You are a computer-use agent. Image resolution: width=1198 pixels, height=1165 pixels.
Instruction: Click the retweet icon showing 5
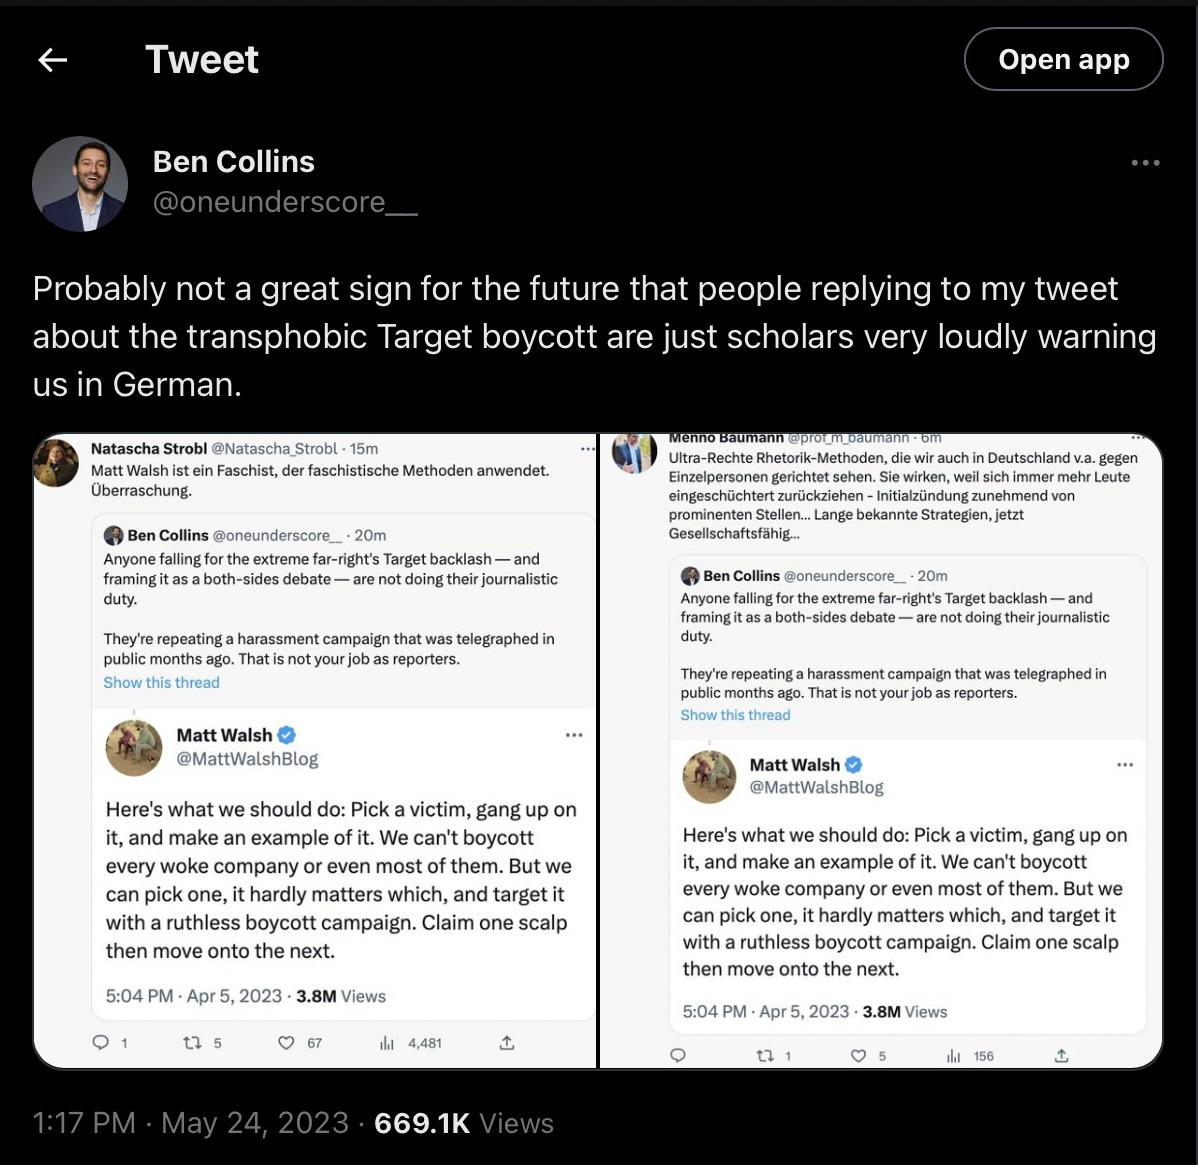pyautogui.click(x=192, y=1043)
